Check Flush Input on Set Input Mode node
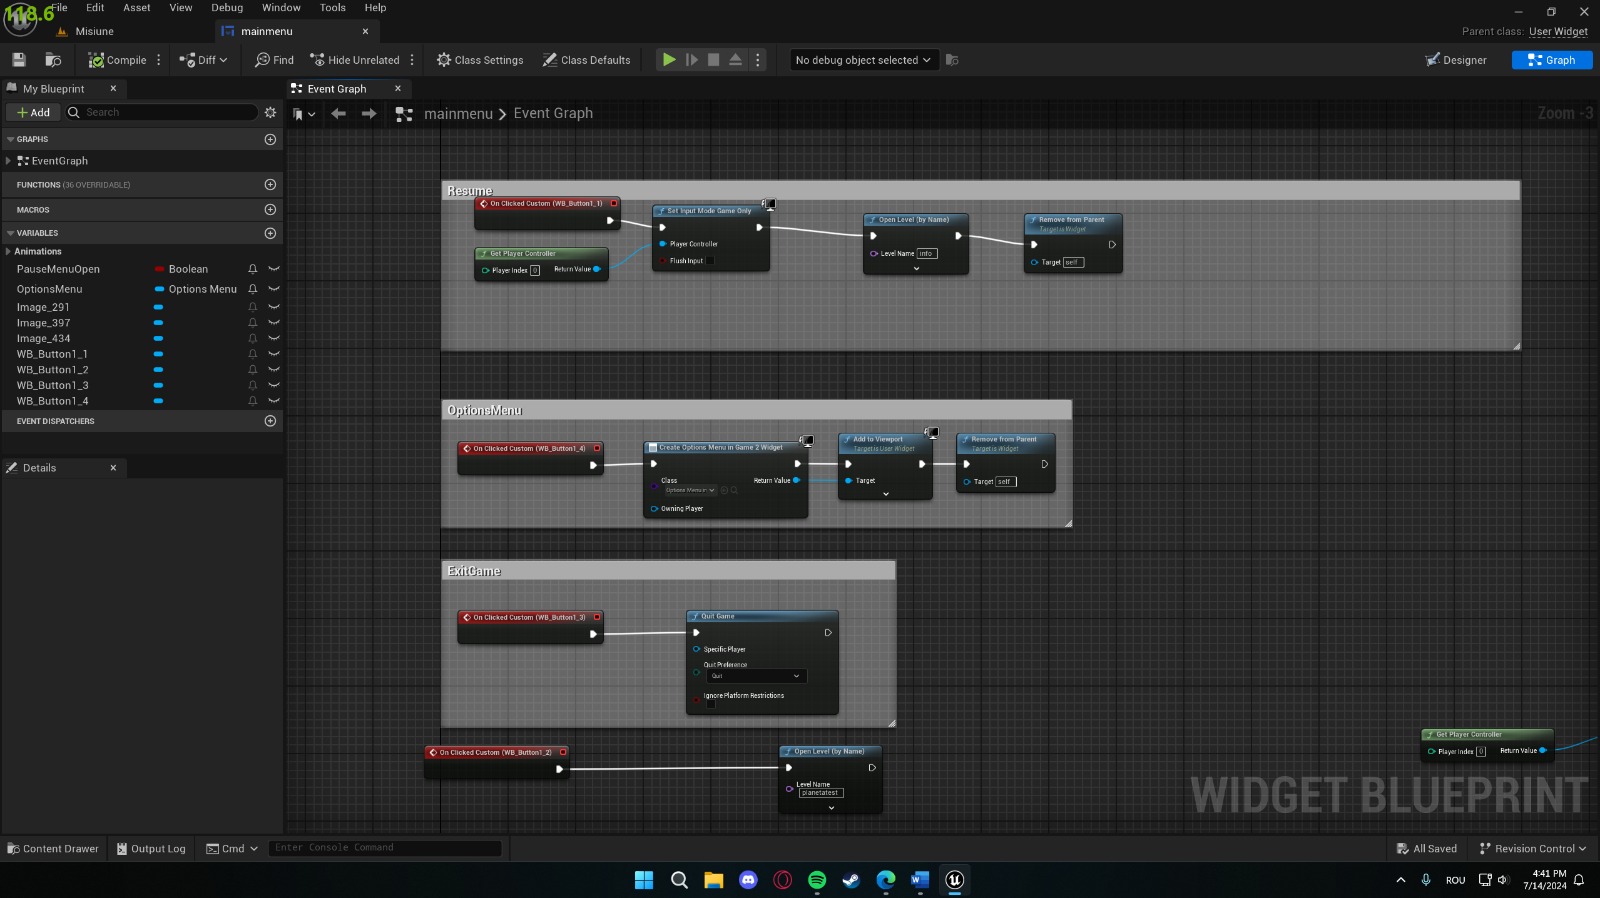Screen dimensions: 1600x898 (x=710, y=261)
